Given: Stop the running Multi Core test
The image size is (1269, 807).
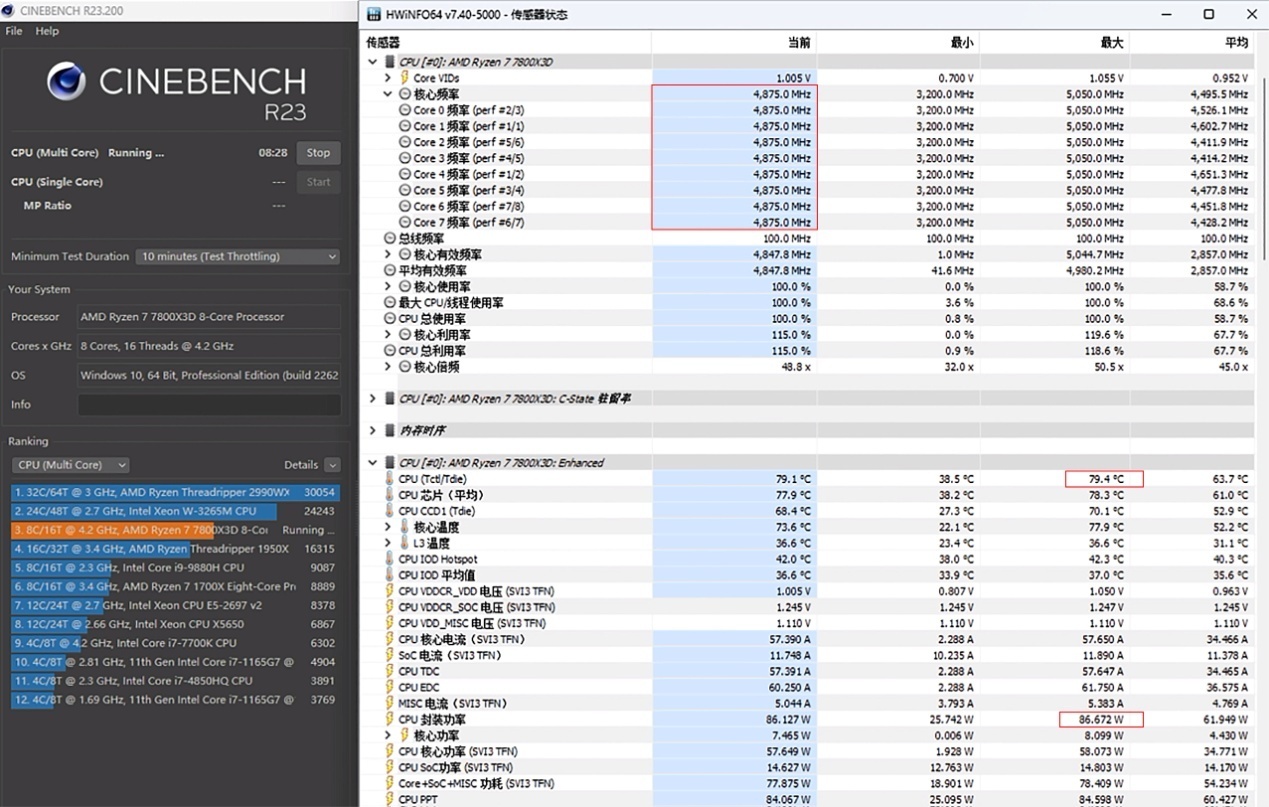Looking at the screenshot, I should [x=318, y=153].
